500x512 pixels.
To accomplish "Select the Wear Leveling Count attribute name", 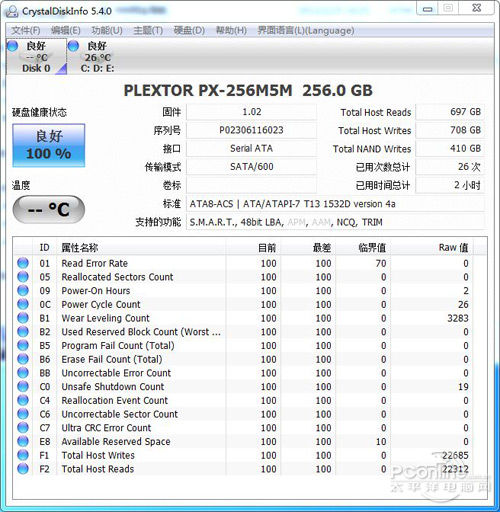I will click(x=106, y=318).
